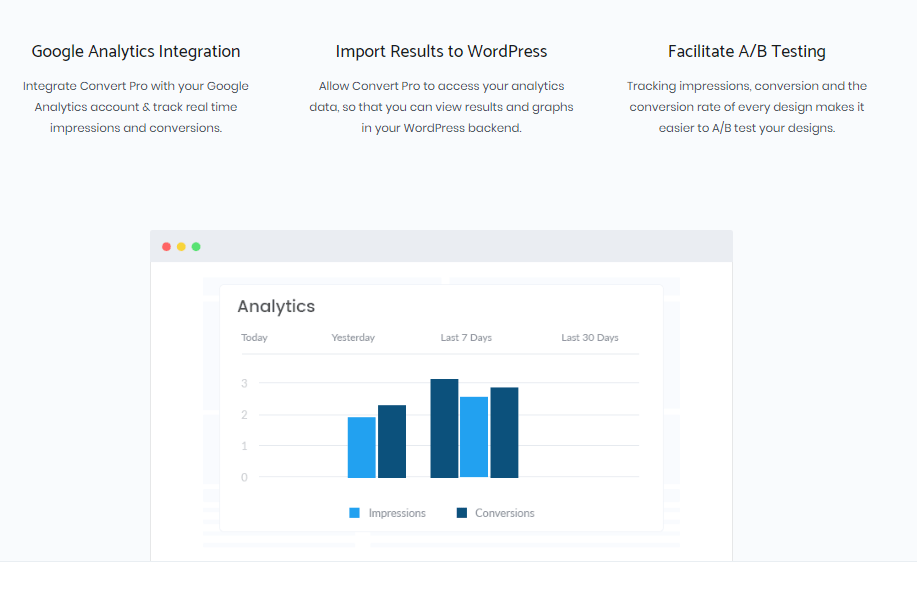Image resolution: width=917 pixels, height=594 pixels.
Task: Click the tallest dark blue conversions bar
Action: pyautogui.click(x=444, y=428)
